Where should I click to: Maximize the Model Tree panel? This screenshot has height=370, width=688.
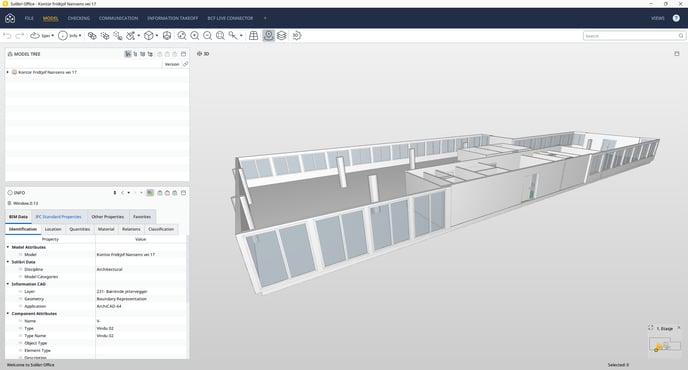tap(183, 54)
